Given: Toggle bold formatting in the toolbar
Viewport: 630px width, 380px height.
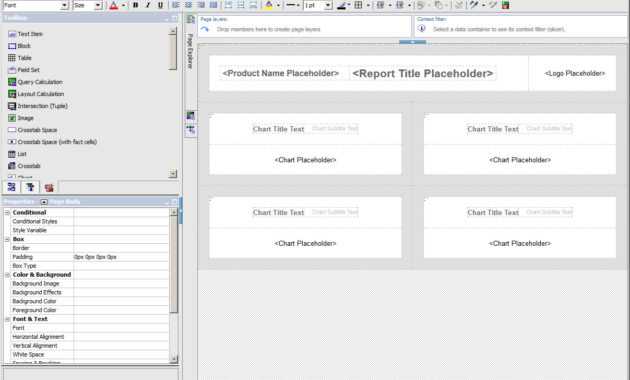Looking at the screenshot, I should point(135,5).
